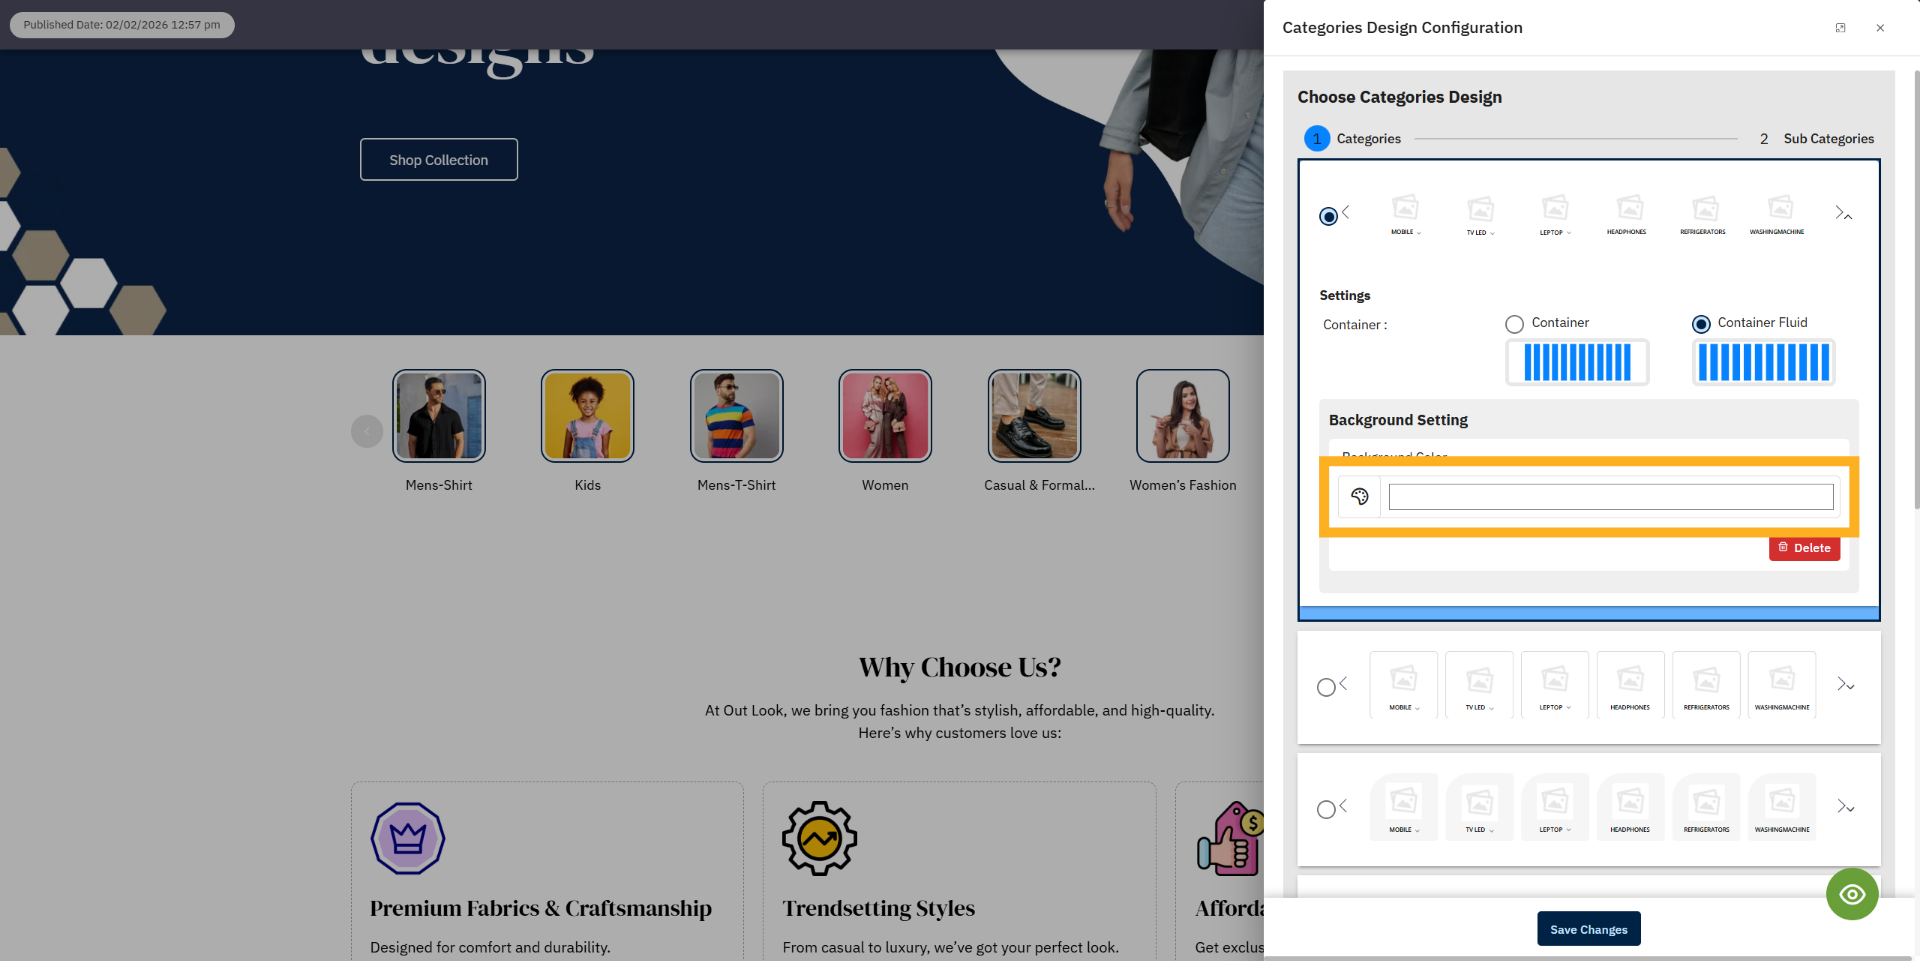Click the green preview eye icon
This screenshot has height=961, width=1920.
pyautogui.click(x=1852, y=894)
